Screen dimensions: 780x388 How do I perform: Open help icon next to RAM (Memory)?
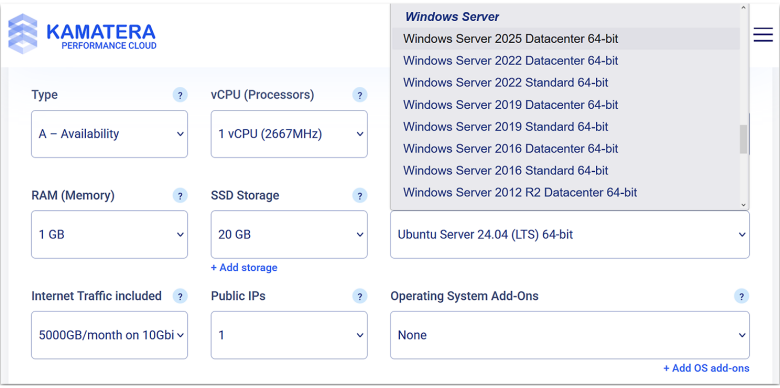coord(180,195)
